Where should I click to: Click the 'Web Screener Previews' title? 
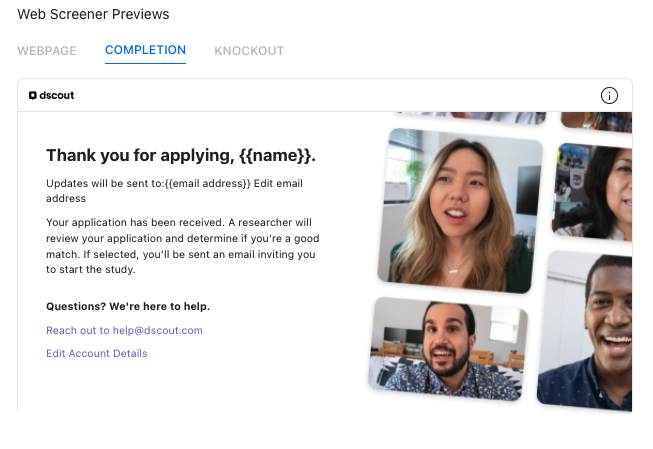pos(93,14)
